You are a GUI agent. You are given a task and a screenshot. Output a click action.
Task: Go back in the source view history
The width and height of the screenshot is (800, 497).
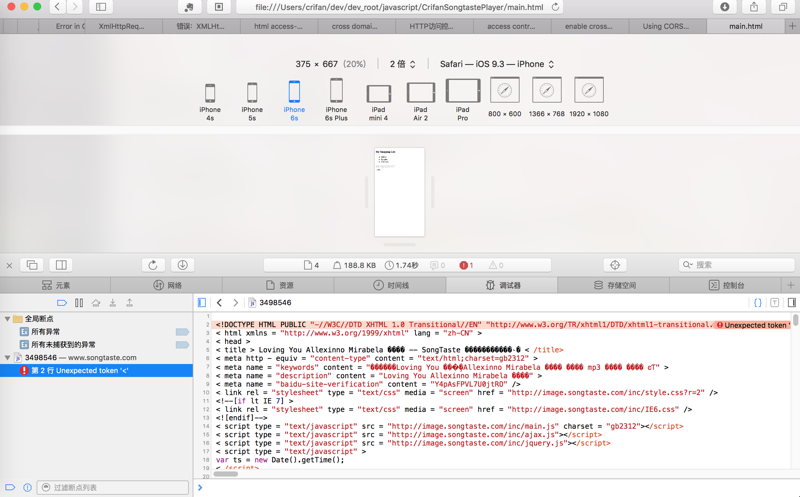pos(219,303)
